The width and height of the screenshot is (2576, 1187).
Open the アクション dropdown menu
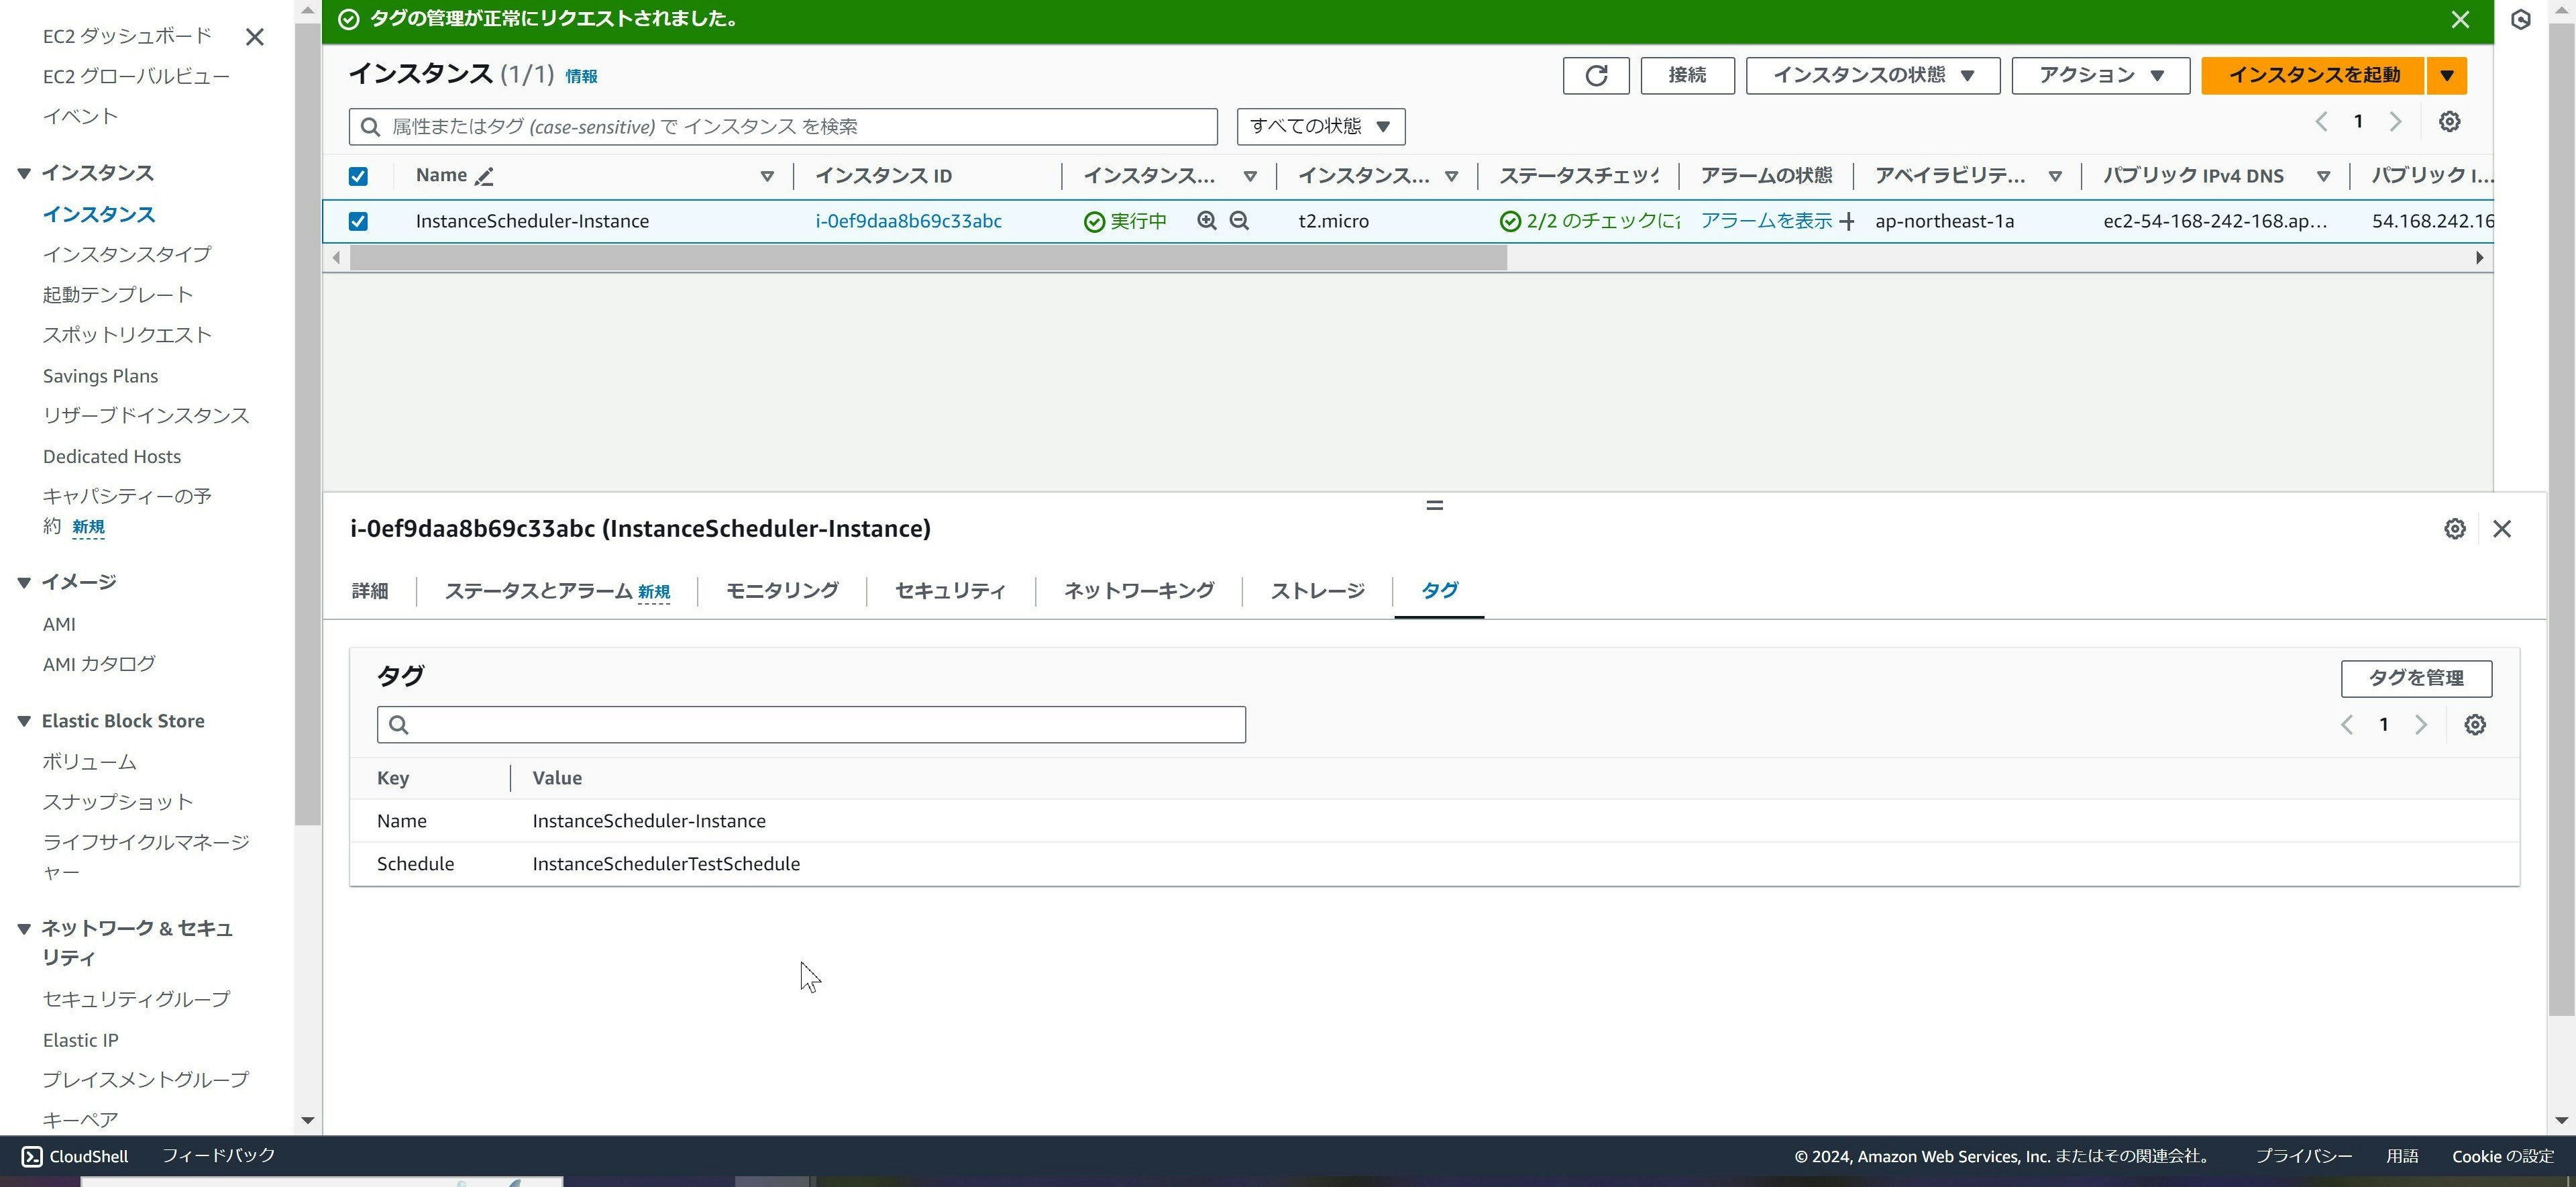tap(2100, 75)
